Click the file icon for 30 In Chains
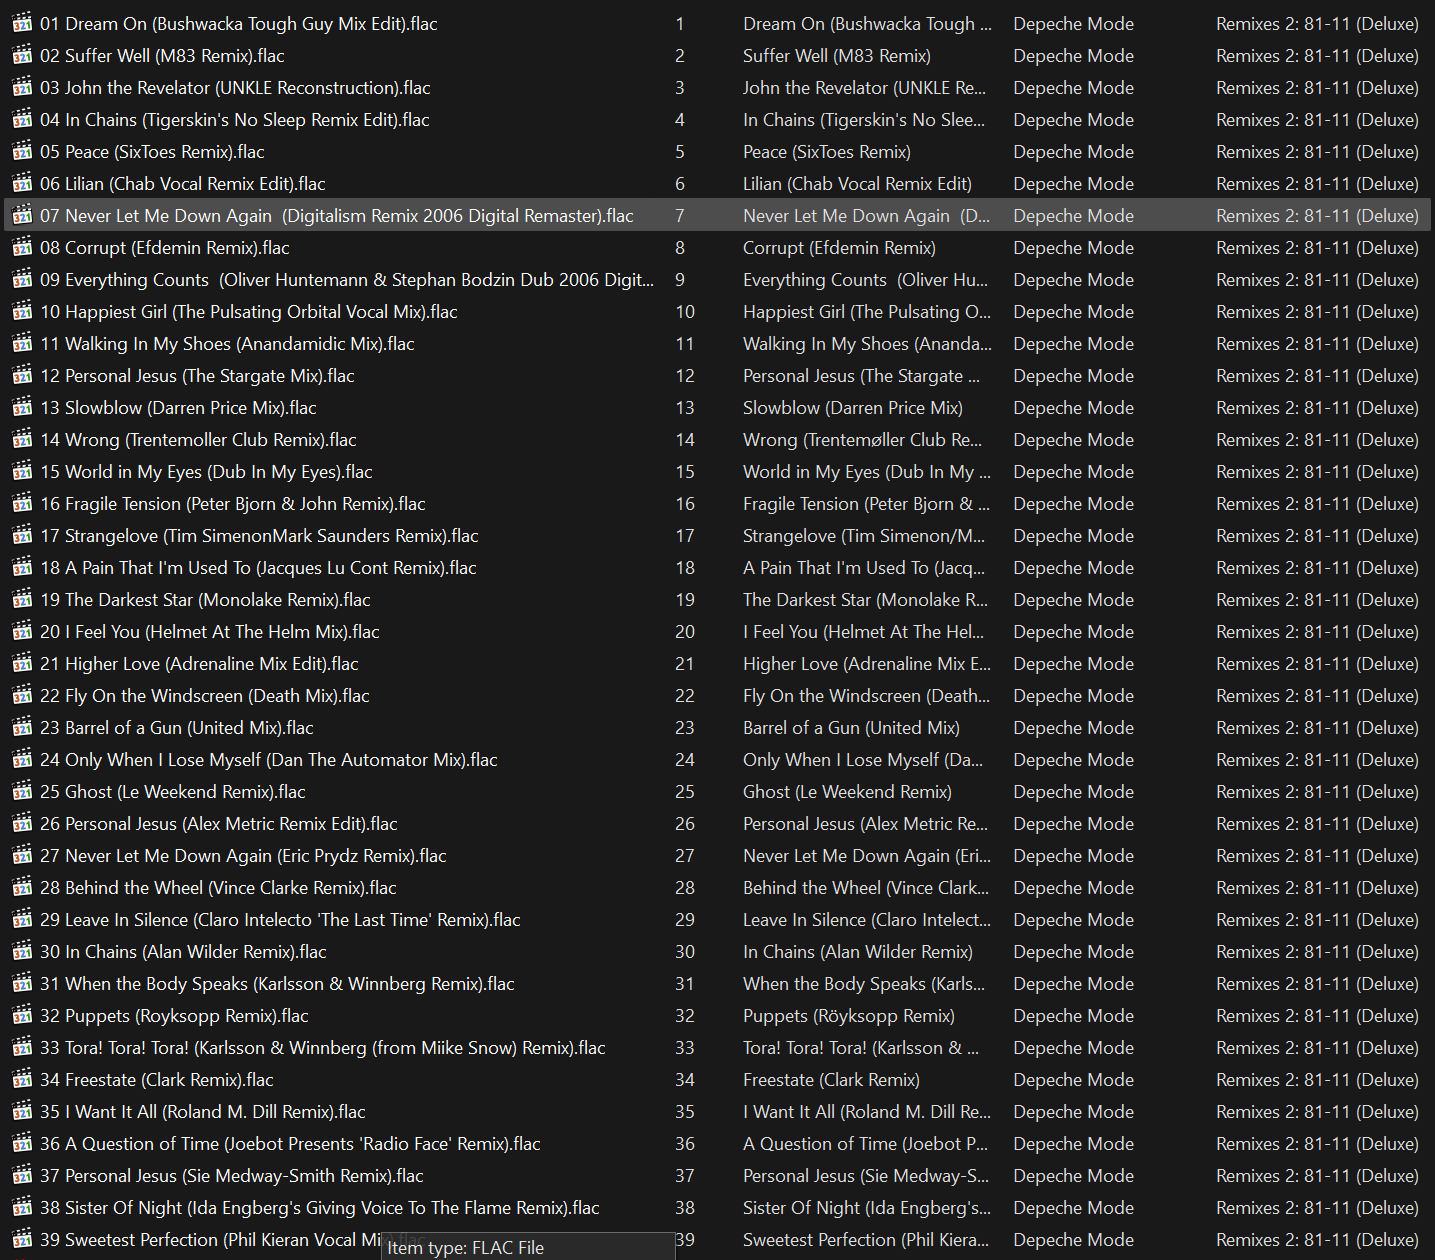Image resolution: width=1435 pixels, height=1260 pixels. (22, 952)
